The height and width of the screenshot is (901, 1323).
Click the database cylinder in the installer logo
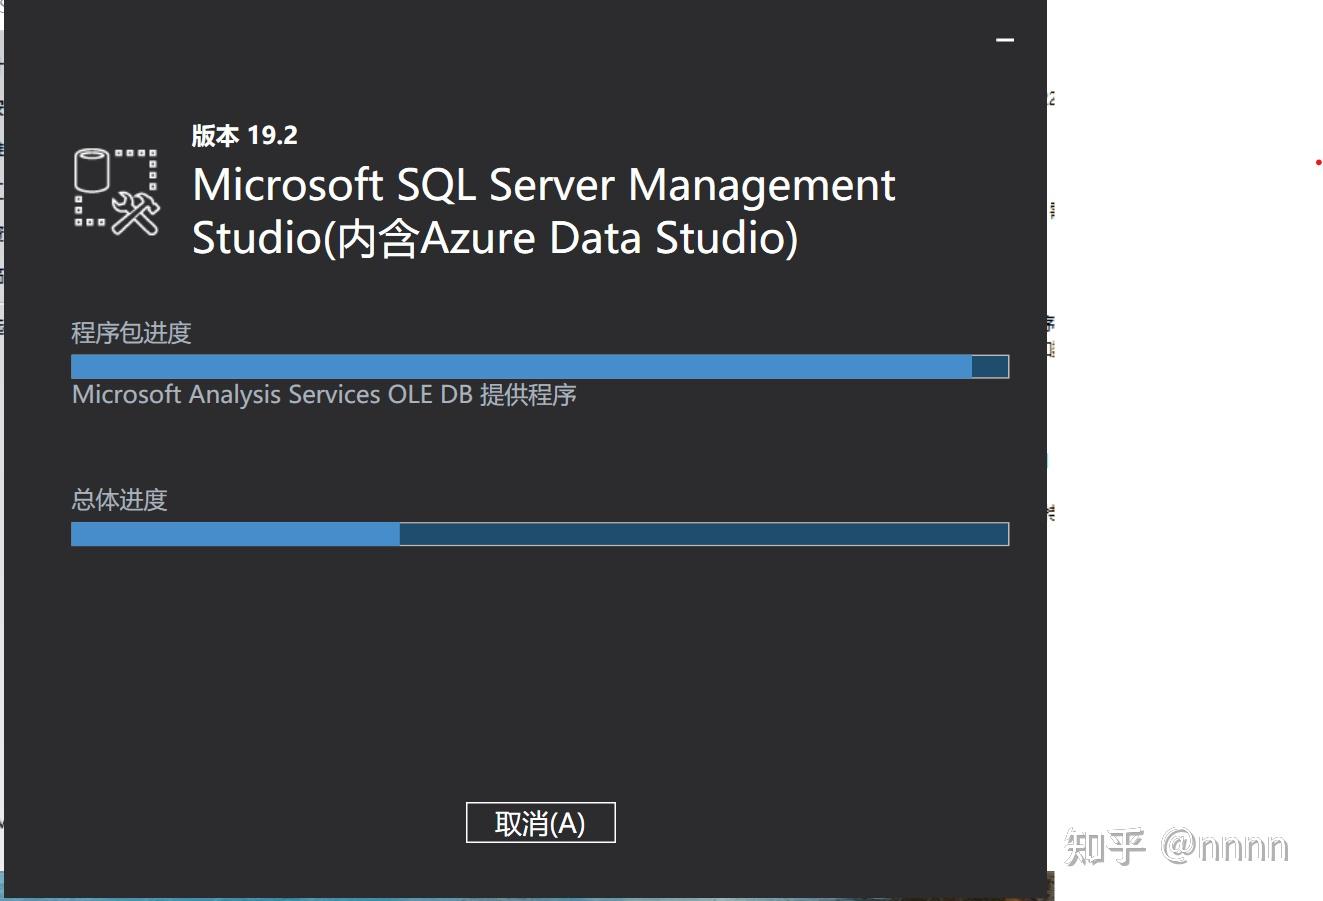tap(90, 170)
